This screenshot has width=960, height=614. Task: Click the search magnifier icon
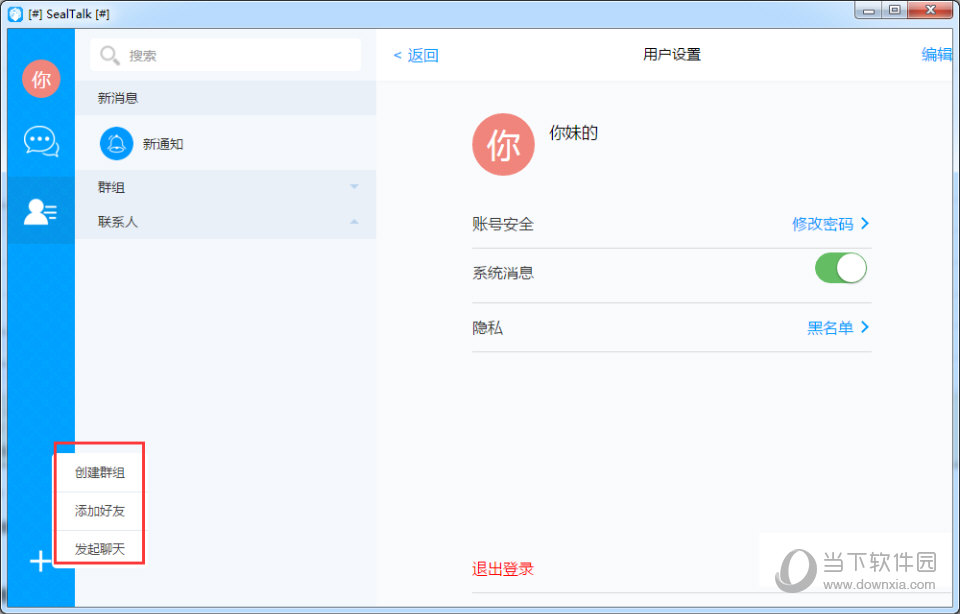pyautogui.click(x=110, y=55)
